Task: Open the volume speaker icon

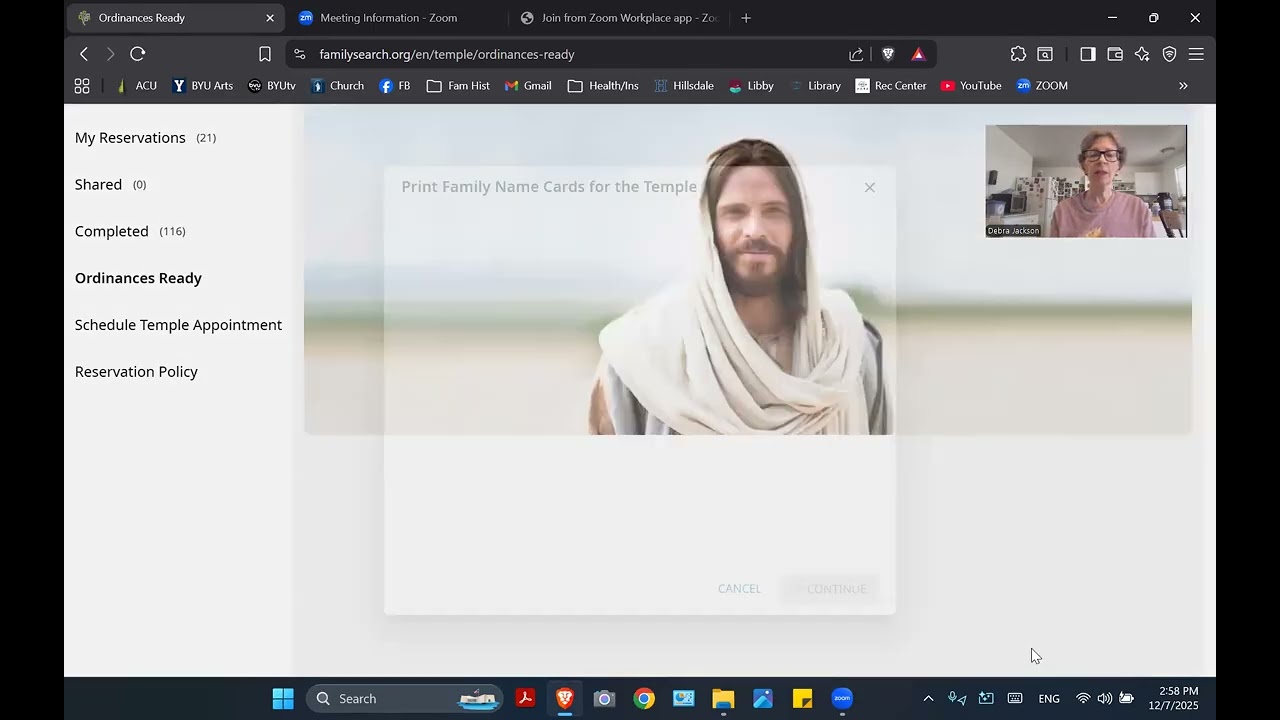Action: (1104, 699)
